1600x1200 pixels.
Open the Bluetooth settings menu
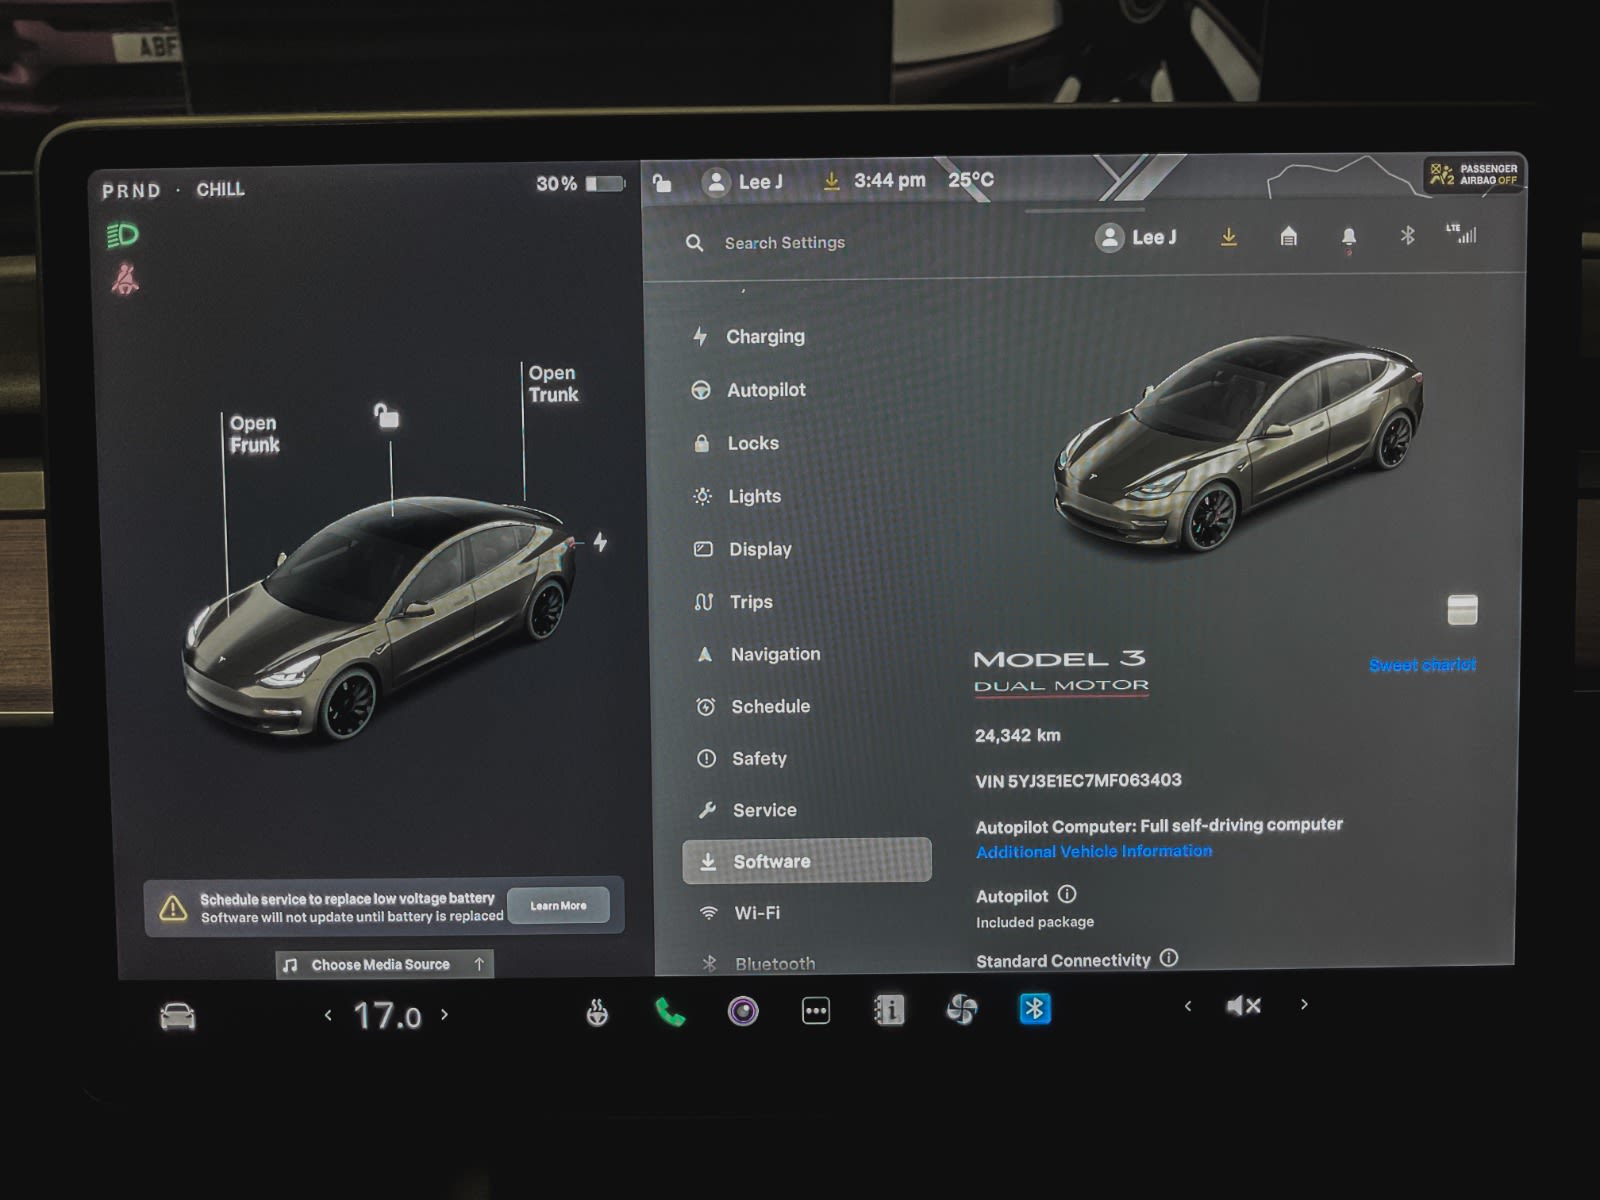coord(758,964)
